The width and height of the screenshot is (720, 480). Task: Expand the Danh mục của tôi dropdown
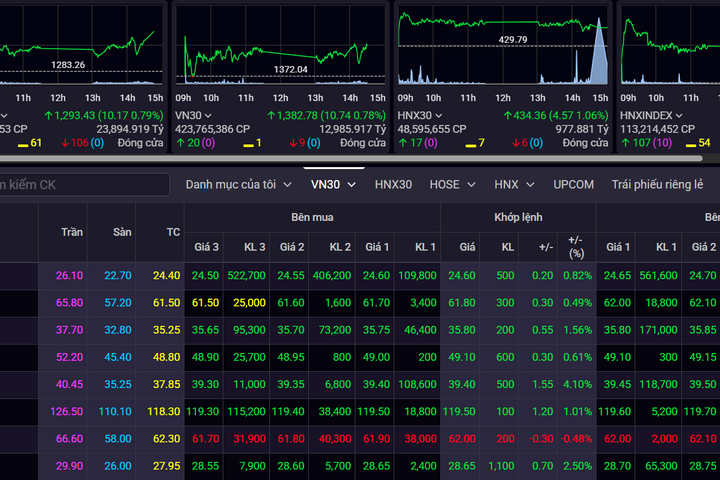pyautogui.click(x=287, y=185)
